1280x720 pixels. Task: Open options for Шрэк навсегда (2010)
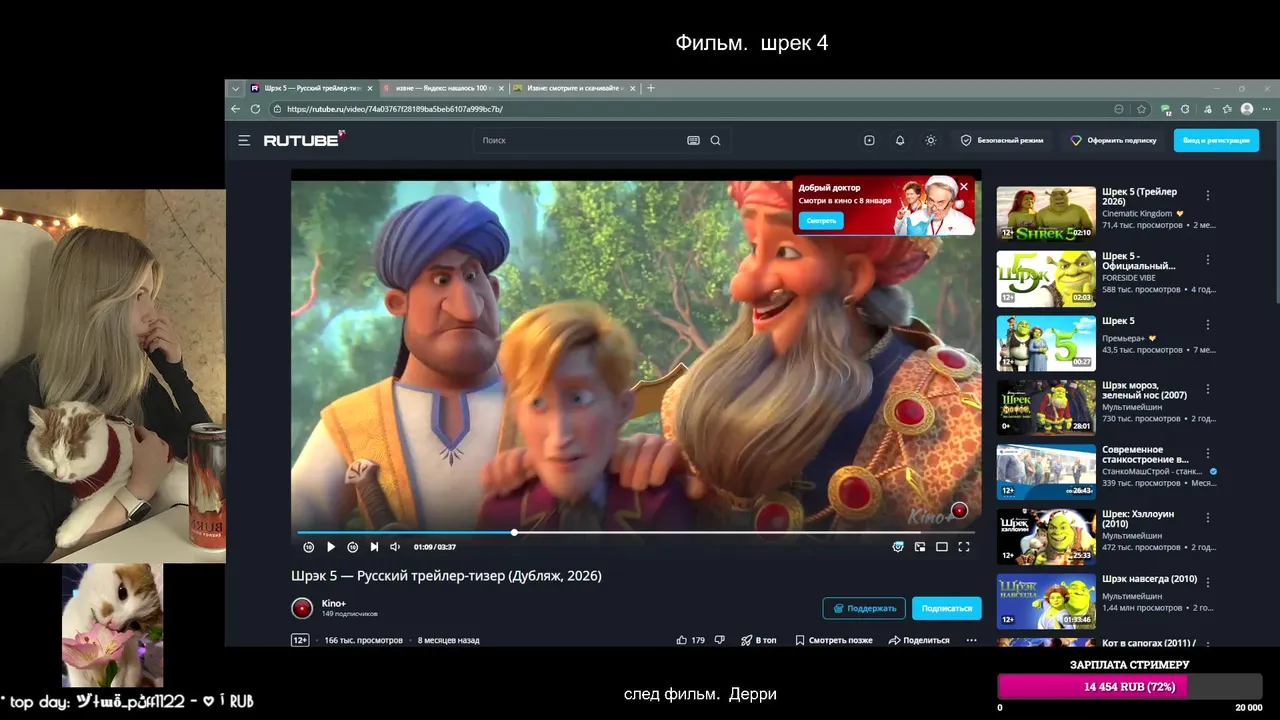click(1208, 583)
